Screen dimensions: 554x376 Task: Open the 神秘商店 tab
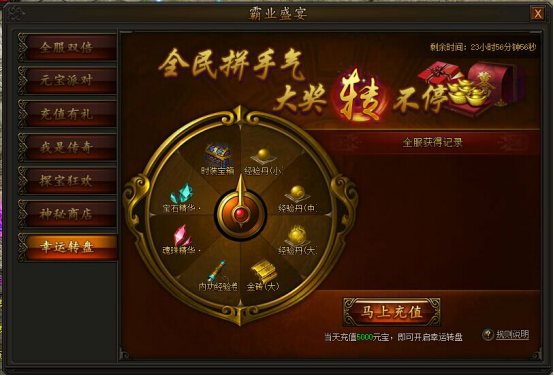[67, 214]
